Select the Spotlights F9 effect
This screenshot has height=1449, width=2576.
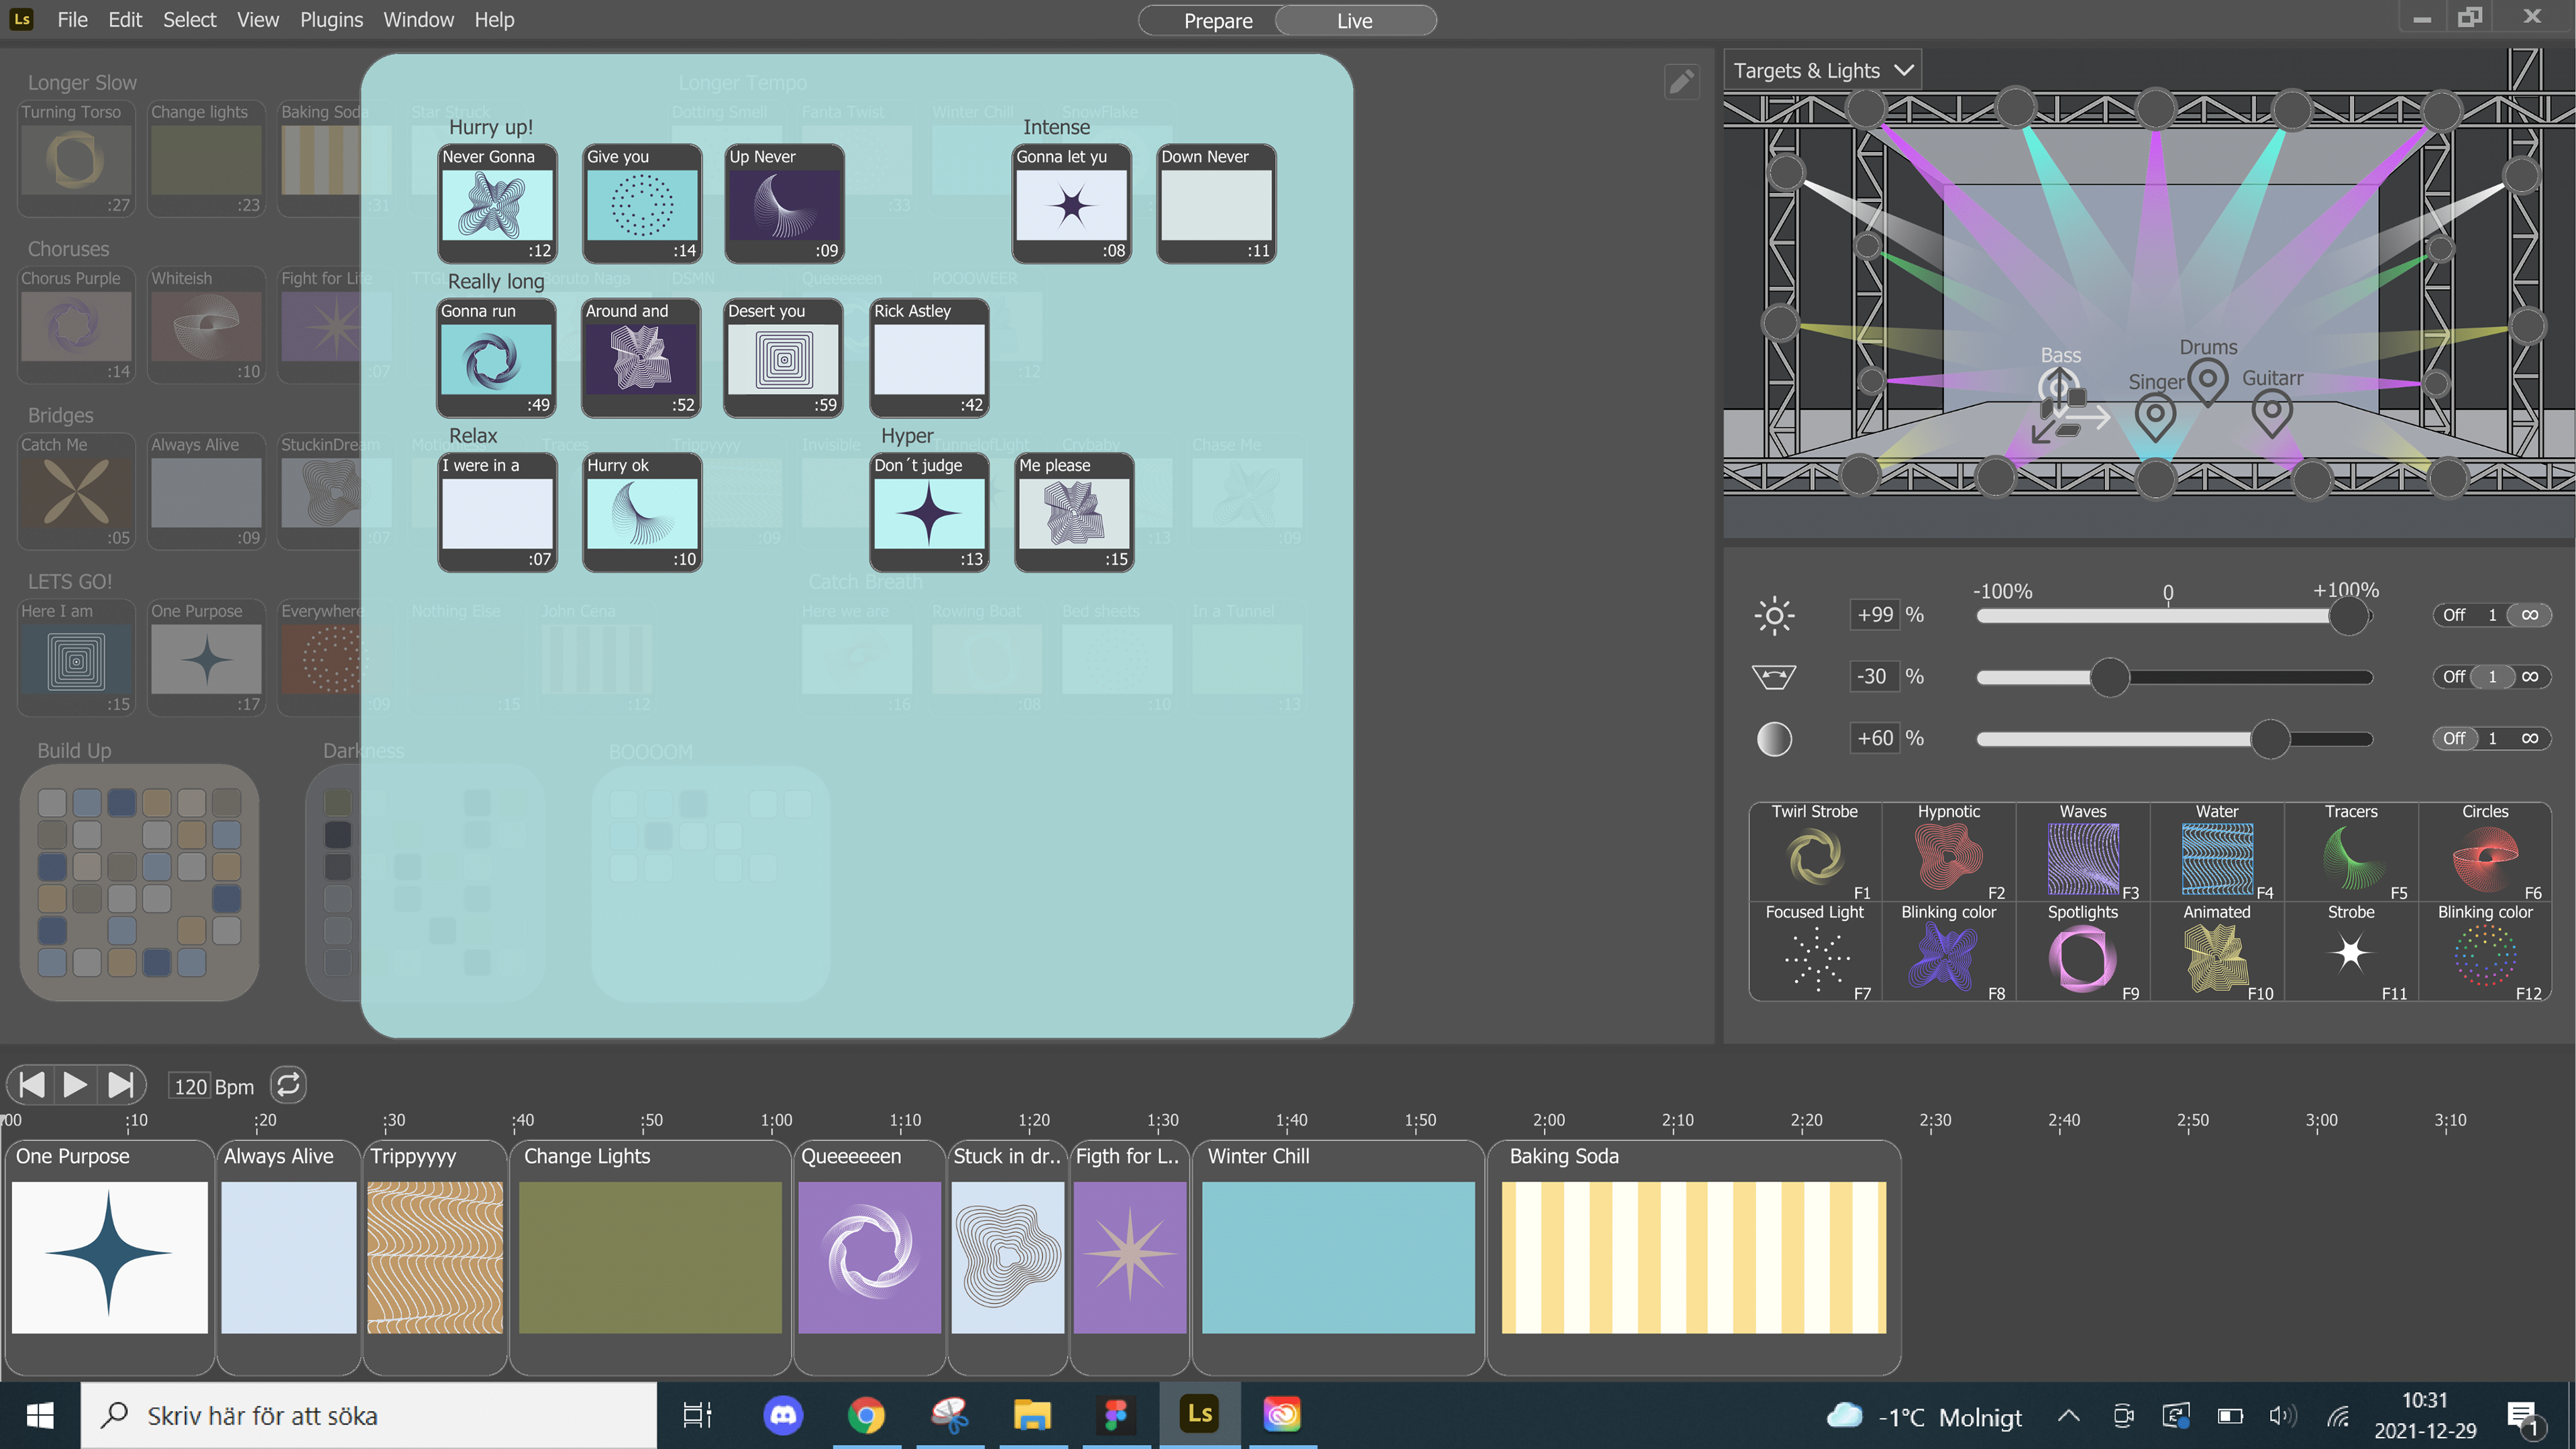[2083, 952]
